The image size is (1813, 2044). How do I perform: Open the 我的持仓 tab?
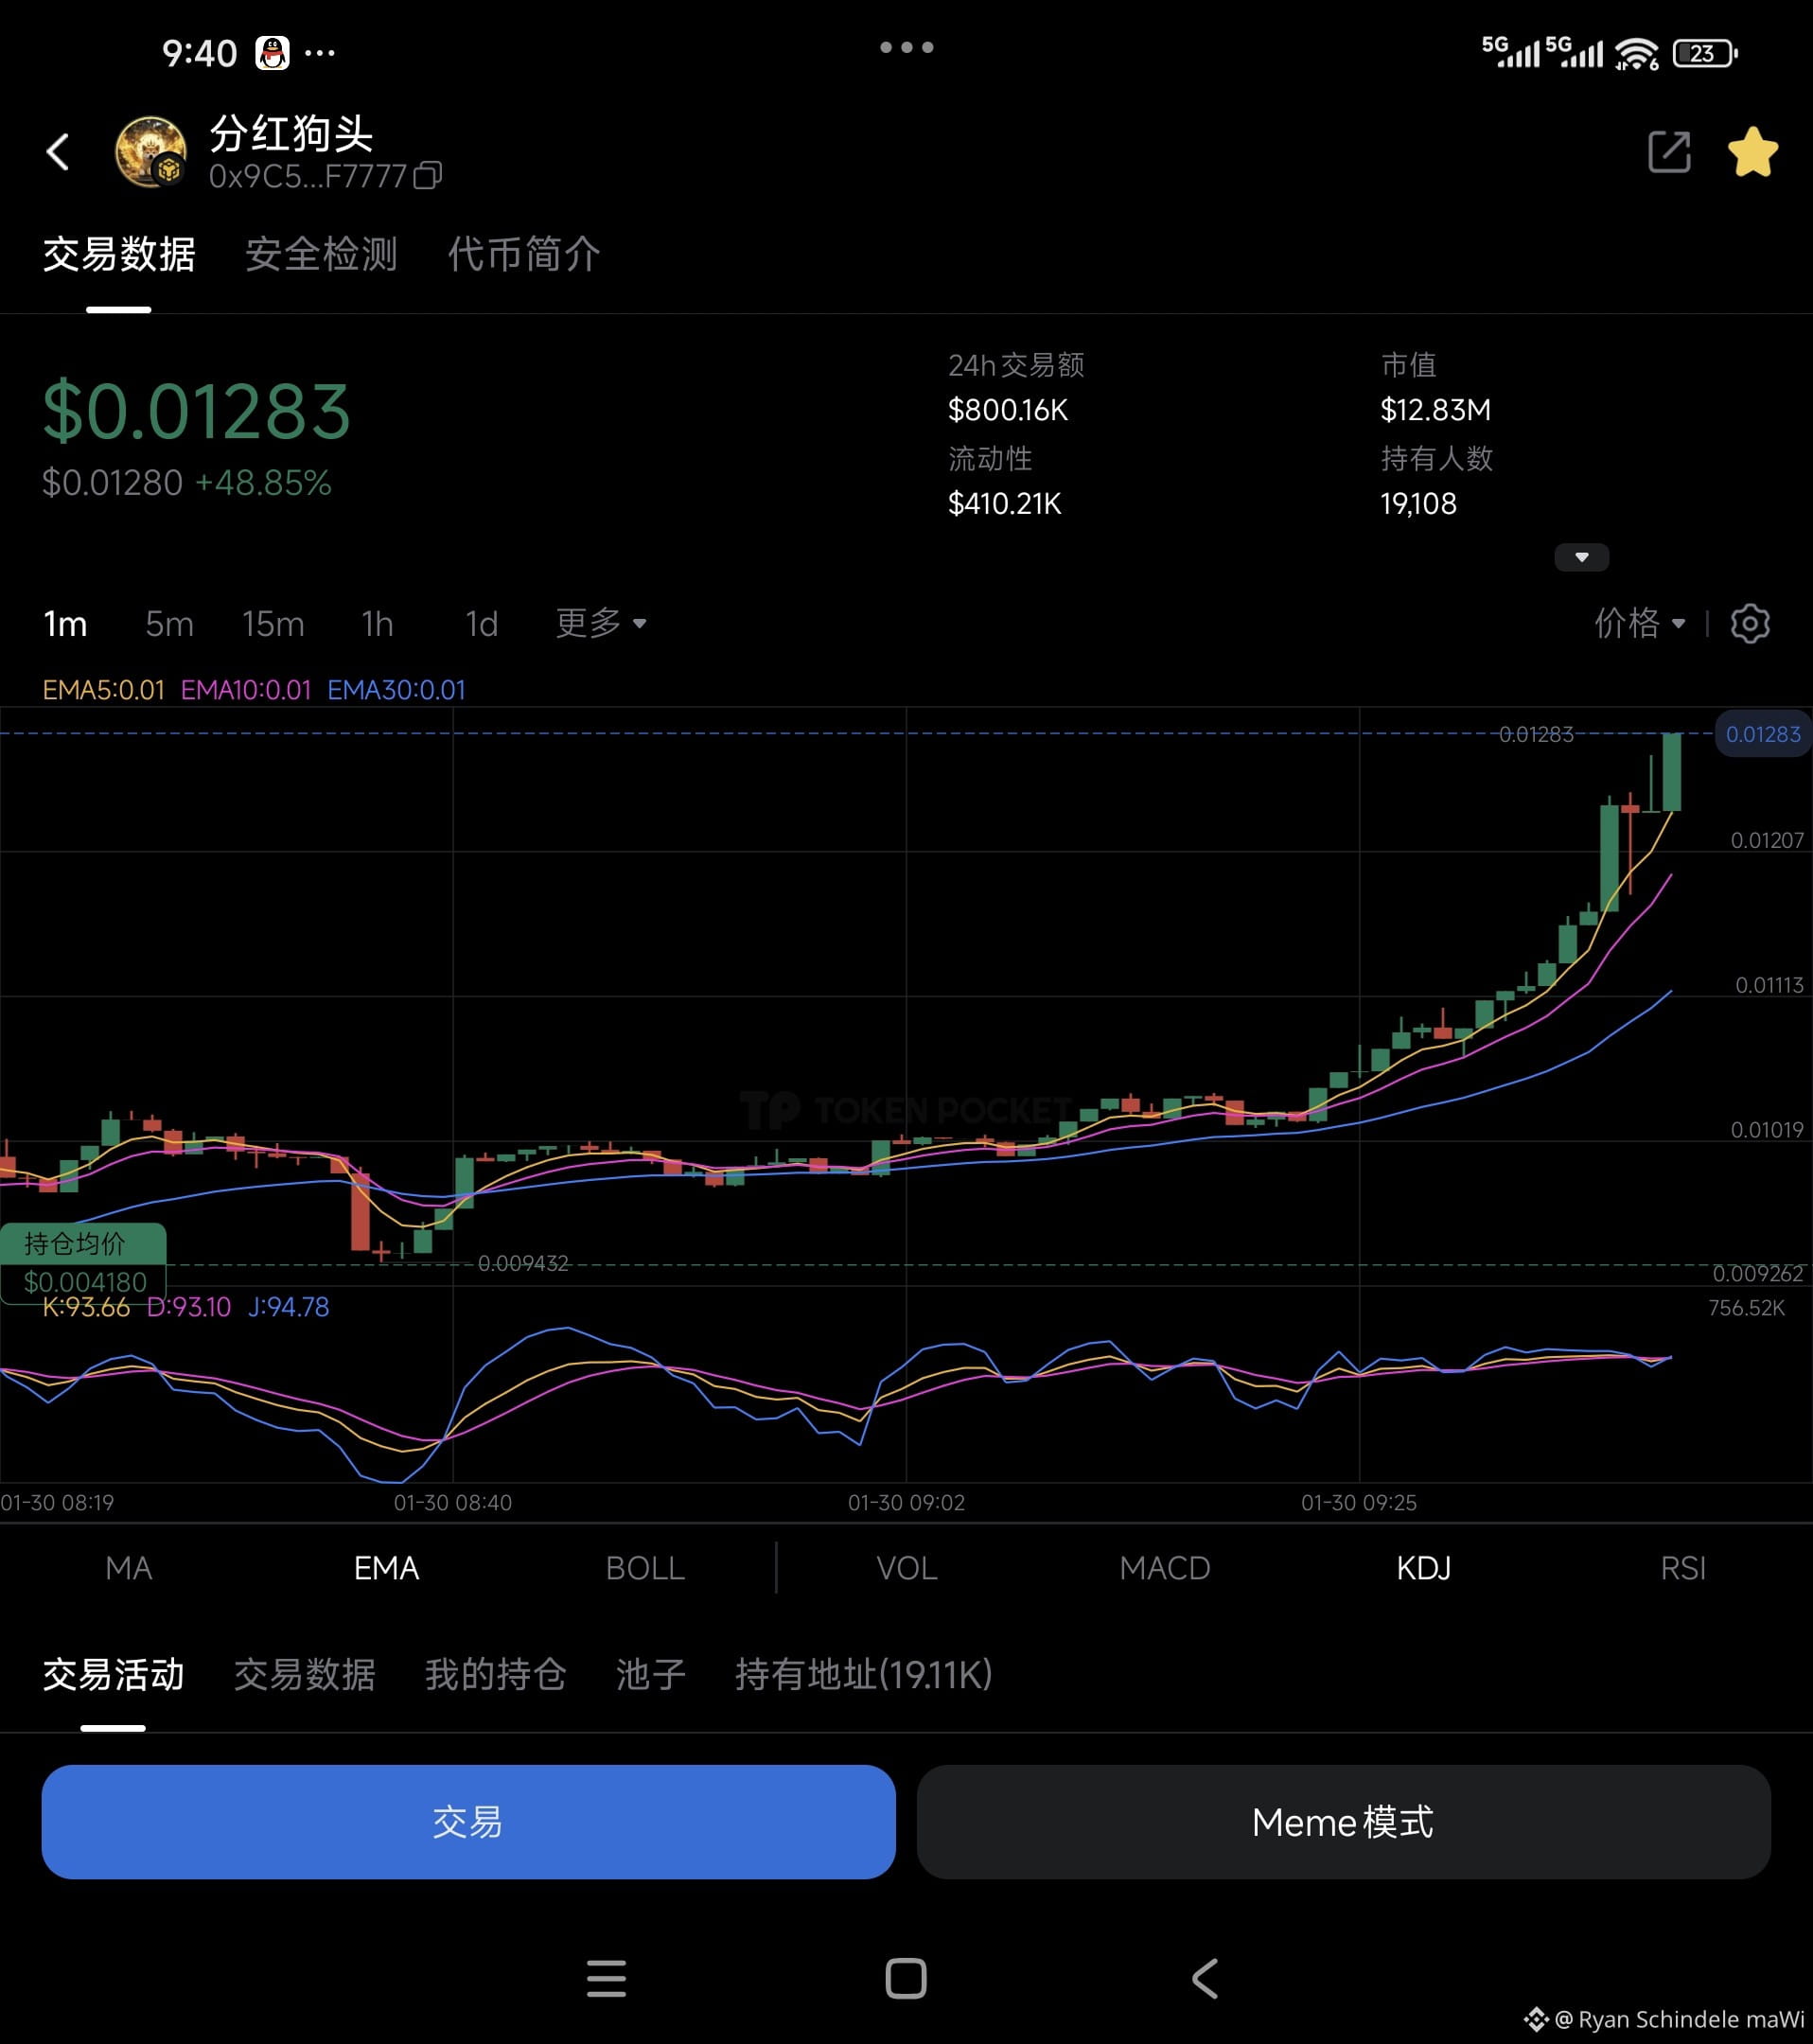(495, 1674)
